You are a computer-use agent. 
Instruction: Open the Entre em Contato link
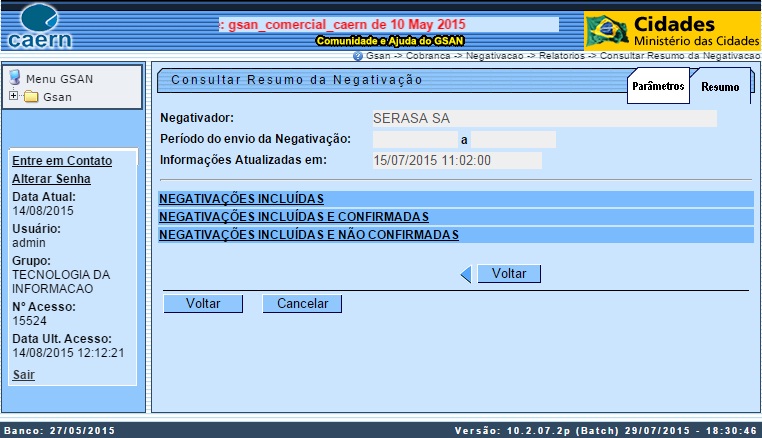(62, 161)
